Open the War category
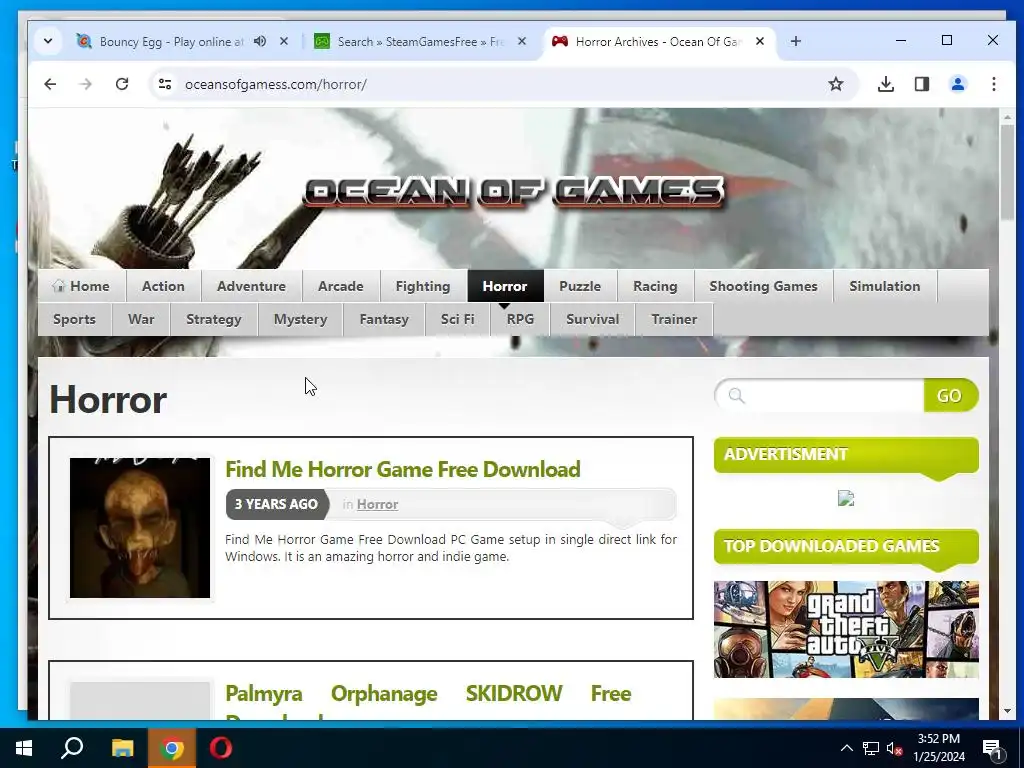The height and width of the screenshot is (768, 1024). [x=141, y=319]
